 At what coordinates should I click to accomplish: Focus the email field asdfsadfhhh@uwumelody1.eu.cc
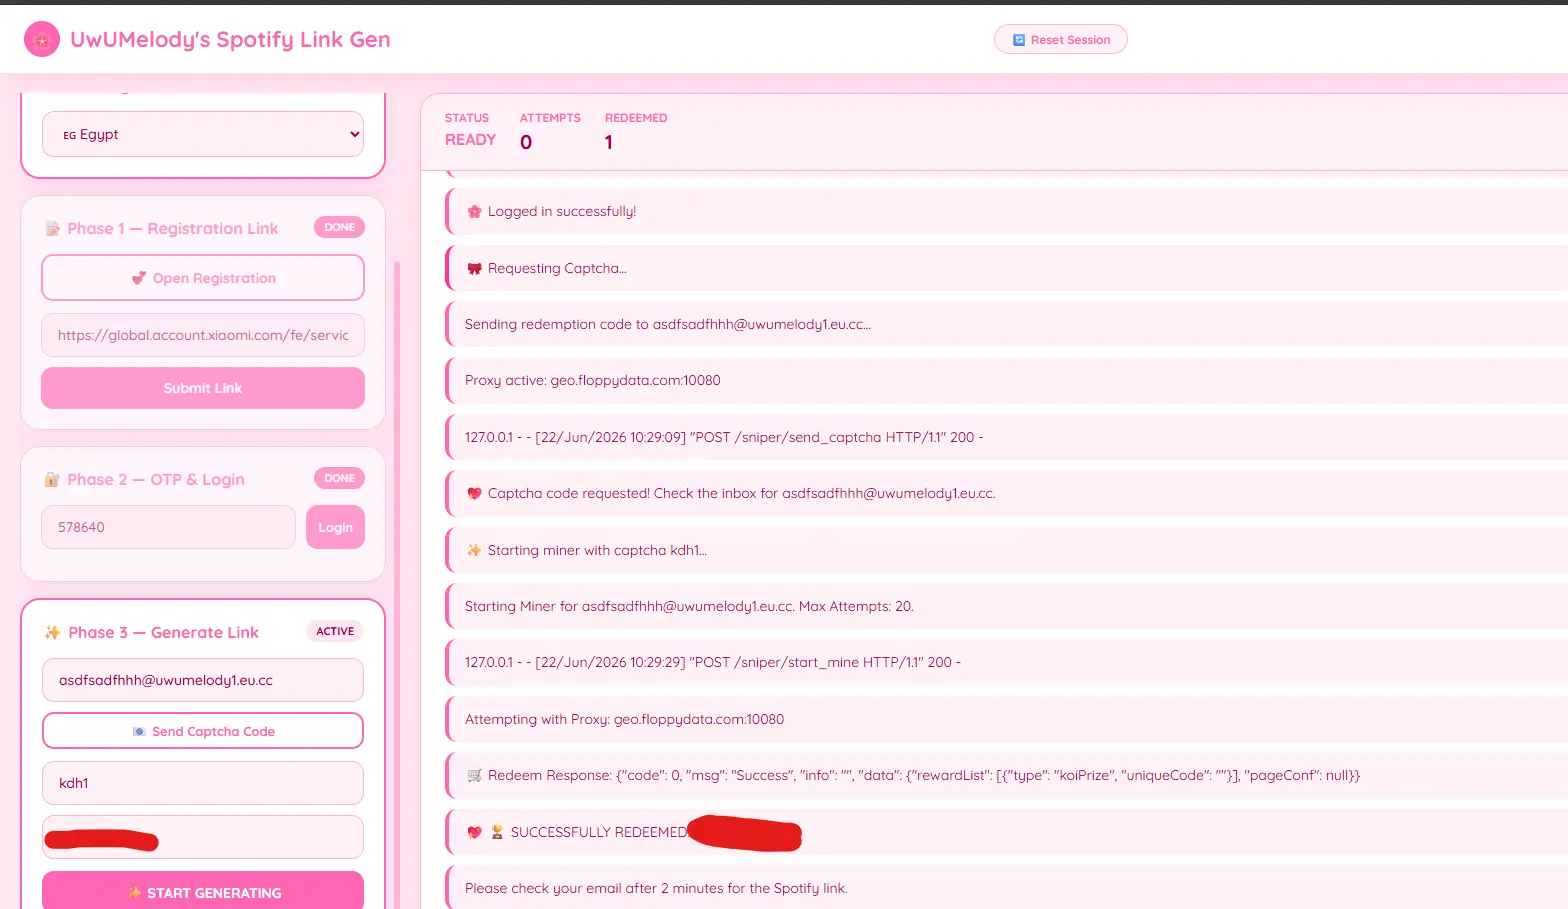(x=203, y=680)
